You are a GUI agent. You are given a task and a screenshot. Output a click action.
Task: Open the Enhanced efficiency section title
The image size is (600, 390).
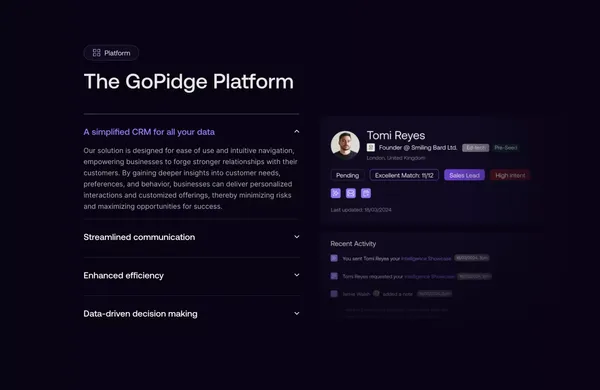[x=124, y=276]
